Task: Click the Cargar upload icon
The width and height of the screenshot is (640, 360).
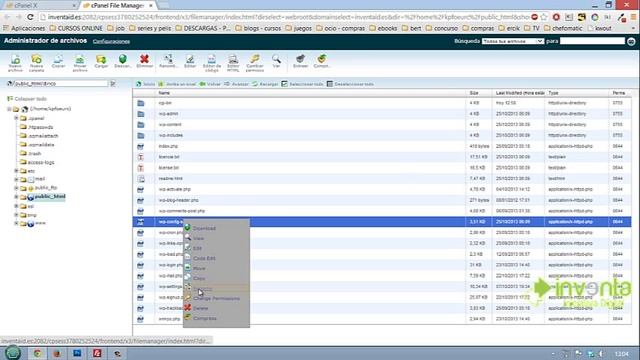Action: (101, 61)
